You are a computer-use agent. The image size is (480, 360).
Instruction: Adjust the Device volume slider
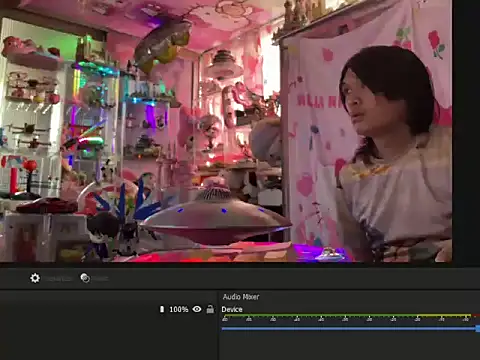click(351, 329)
